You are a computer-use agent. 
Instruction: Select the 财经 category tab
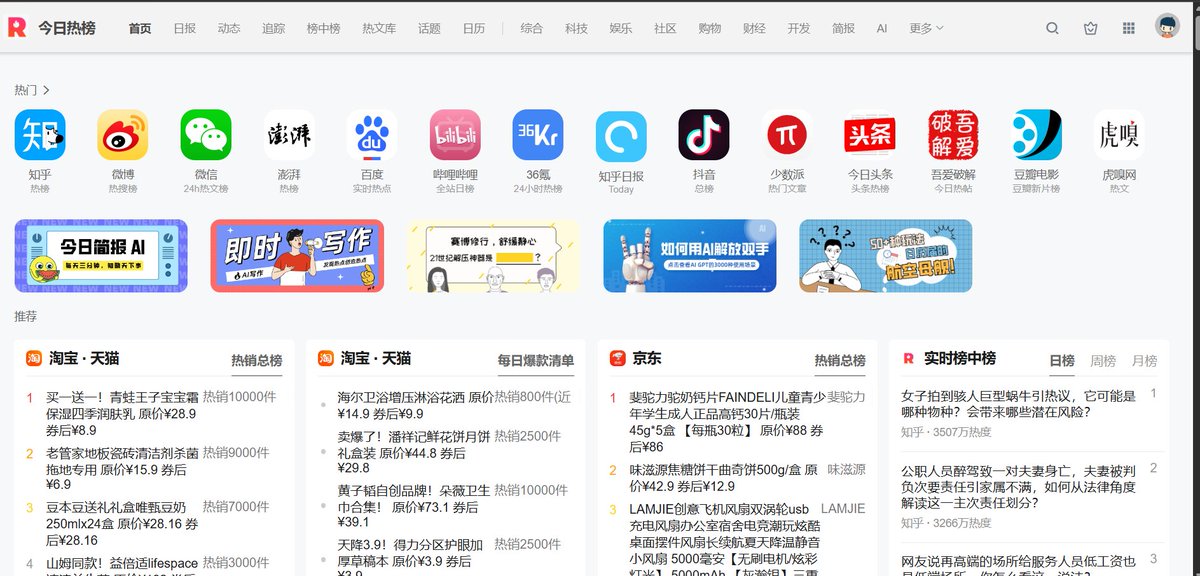(x=754, y=28)
